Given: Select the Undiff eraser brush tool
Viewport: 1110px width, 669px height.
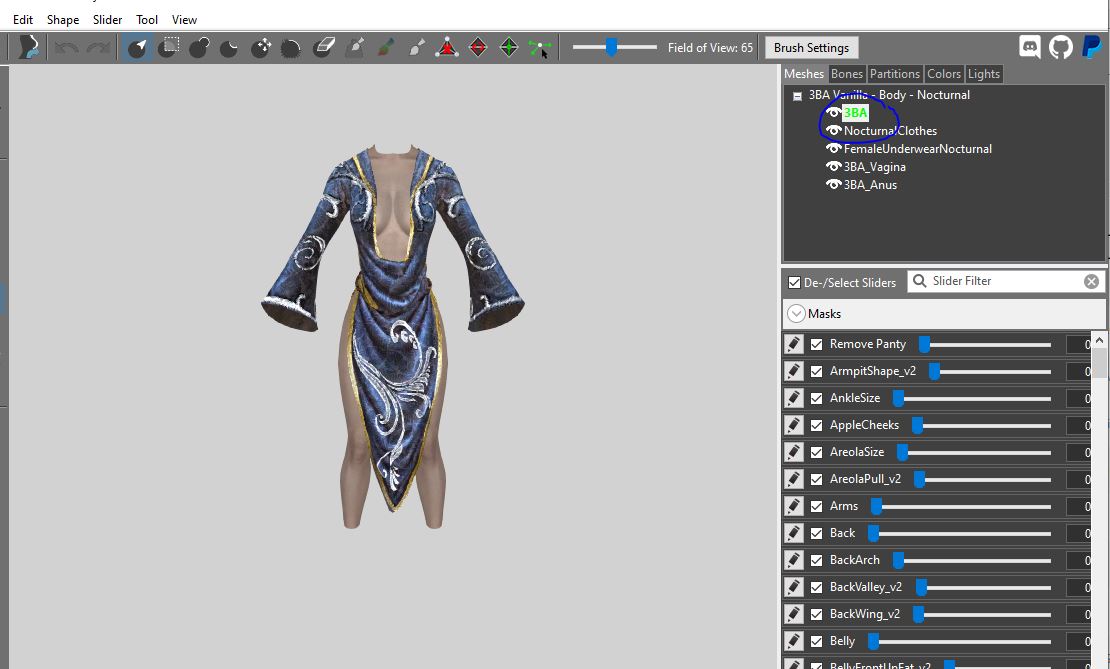Looking at the screenshot, I should coord(324,47).
